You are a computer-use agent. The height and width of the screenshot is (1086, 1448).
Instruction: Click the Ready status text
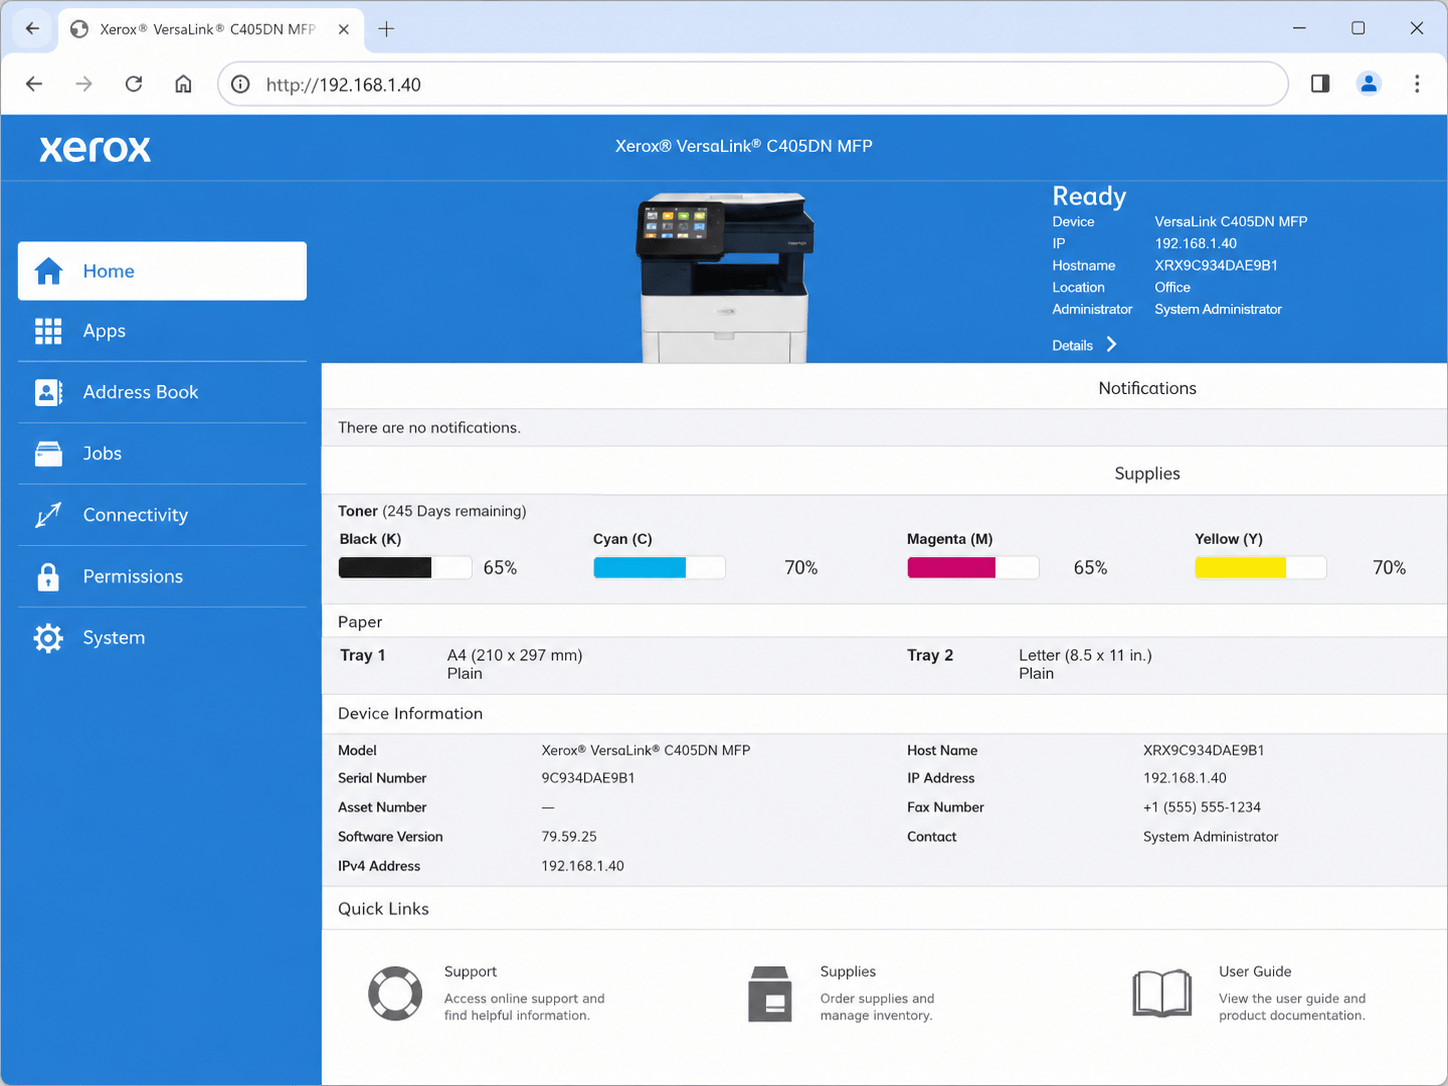[x=1089, y=196]
